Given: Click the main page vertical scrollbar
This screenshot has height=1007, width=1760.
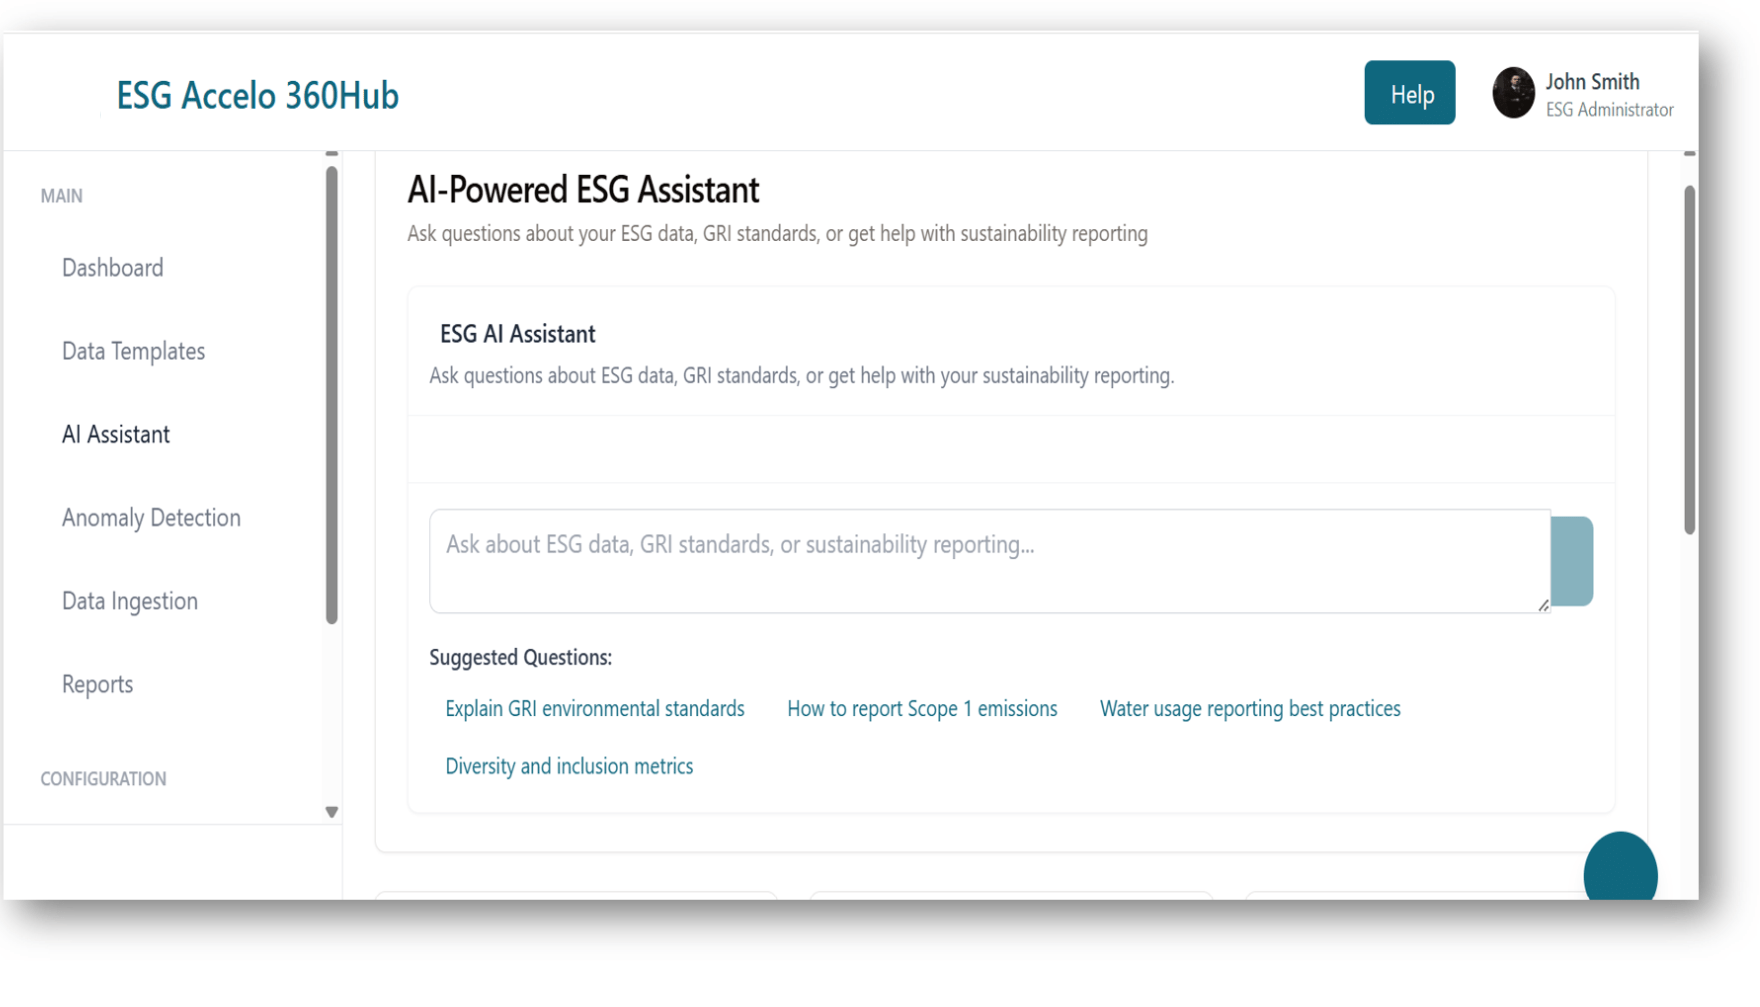Looking at the screenshot, I should click(1689, 360).
